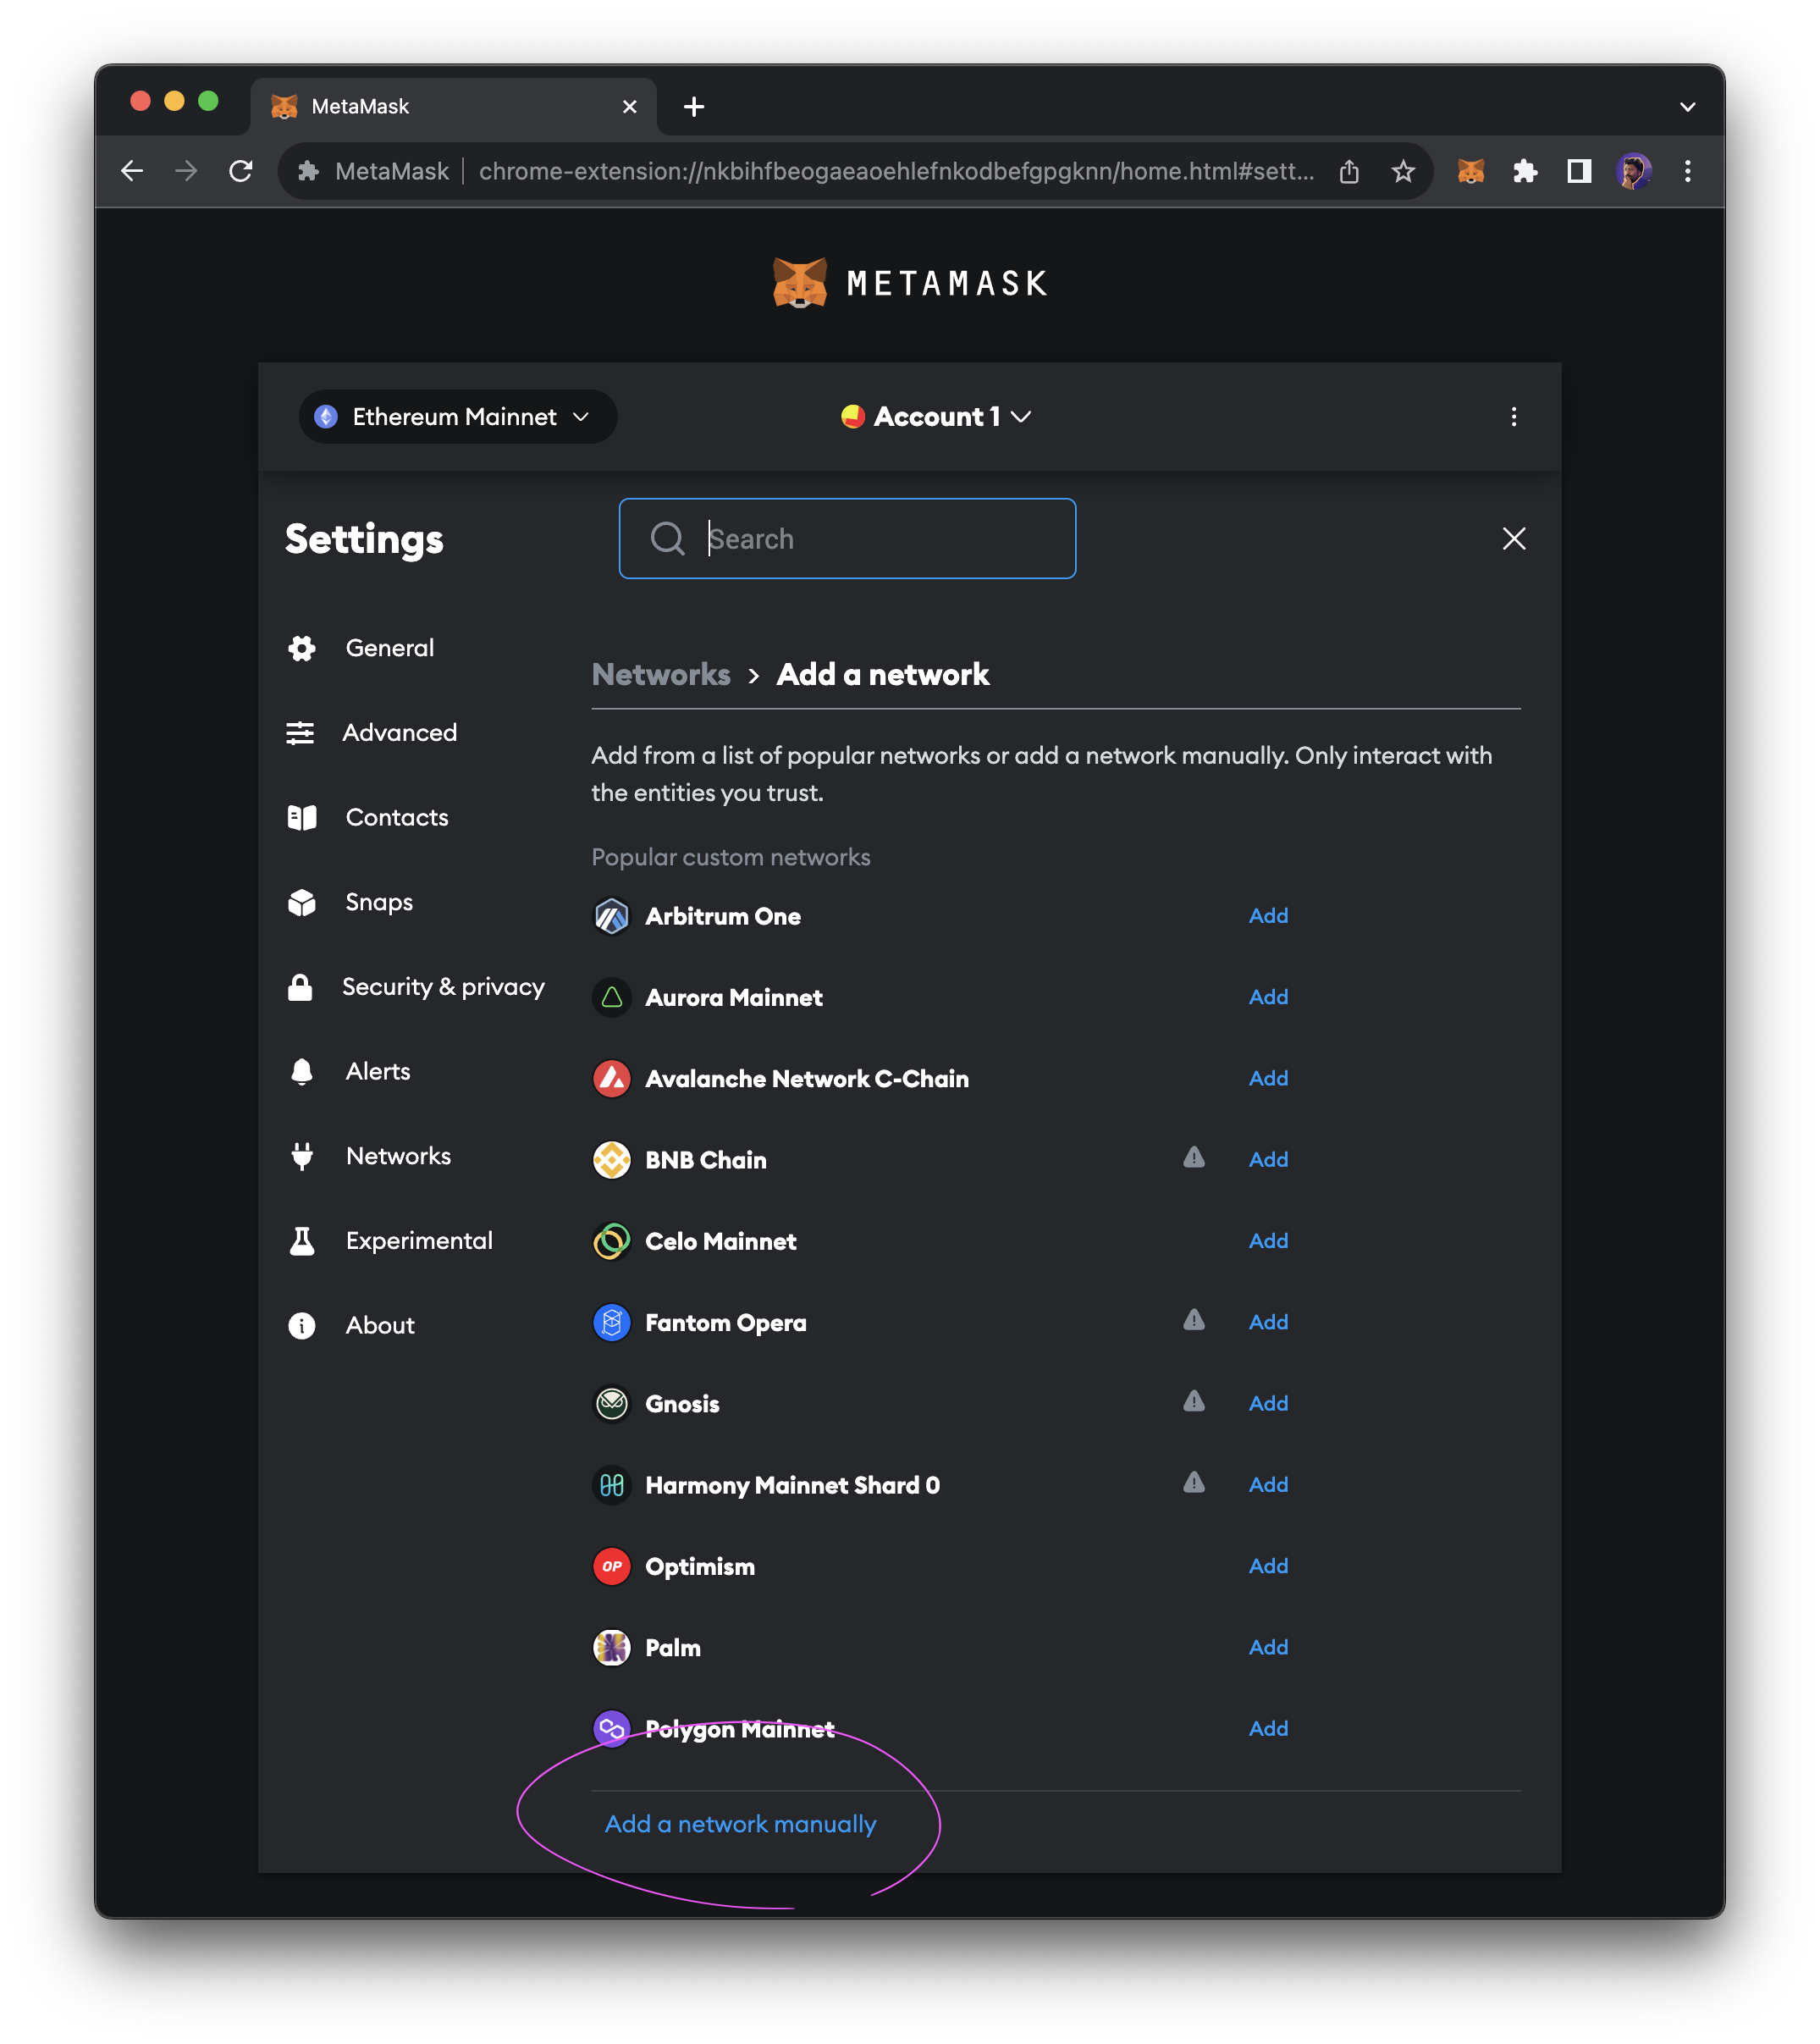Select the General settings icon

(x=301, y=648)
